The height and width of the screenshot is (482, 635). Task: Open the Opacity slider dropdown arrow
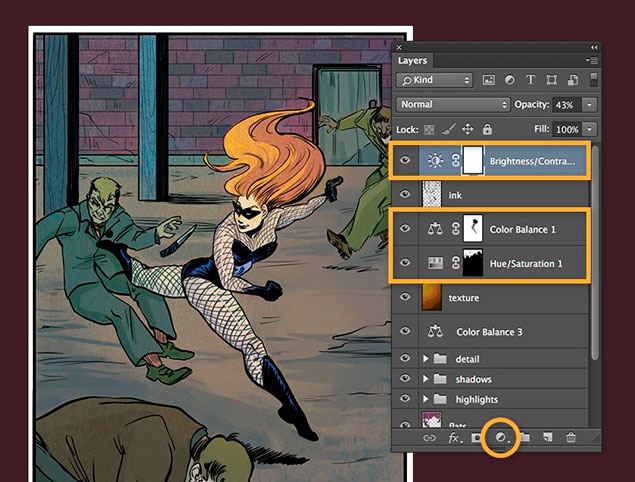tap(589, 105)
